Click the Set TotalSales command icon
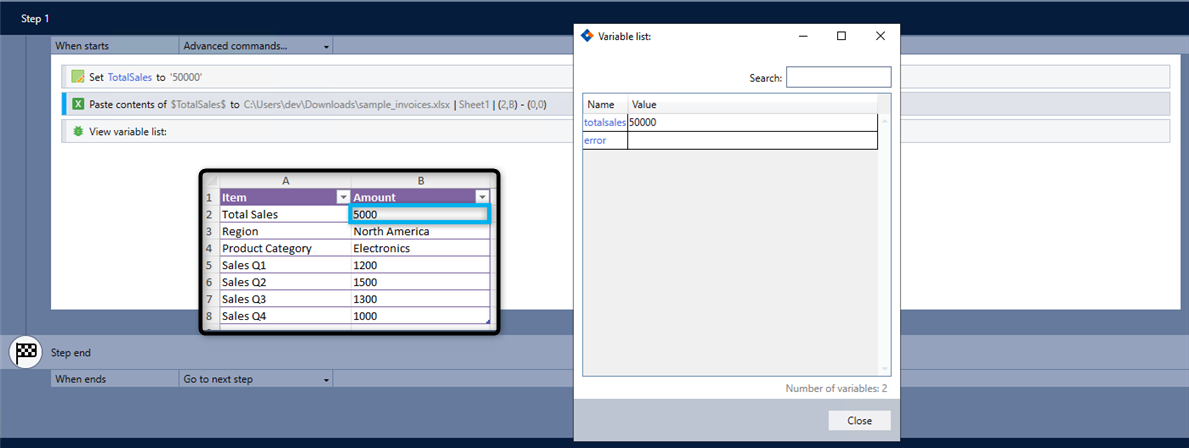This screenshot has height=448, width=1189. (x=77, y=77)
